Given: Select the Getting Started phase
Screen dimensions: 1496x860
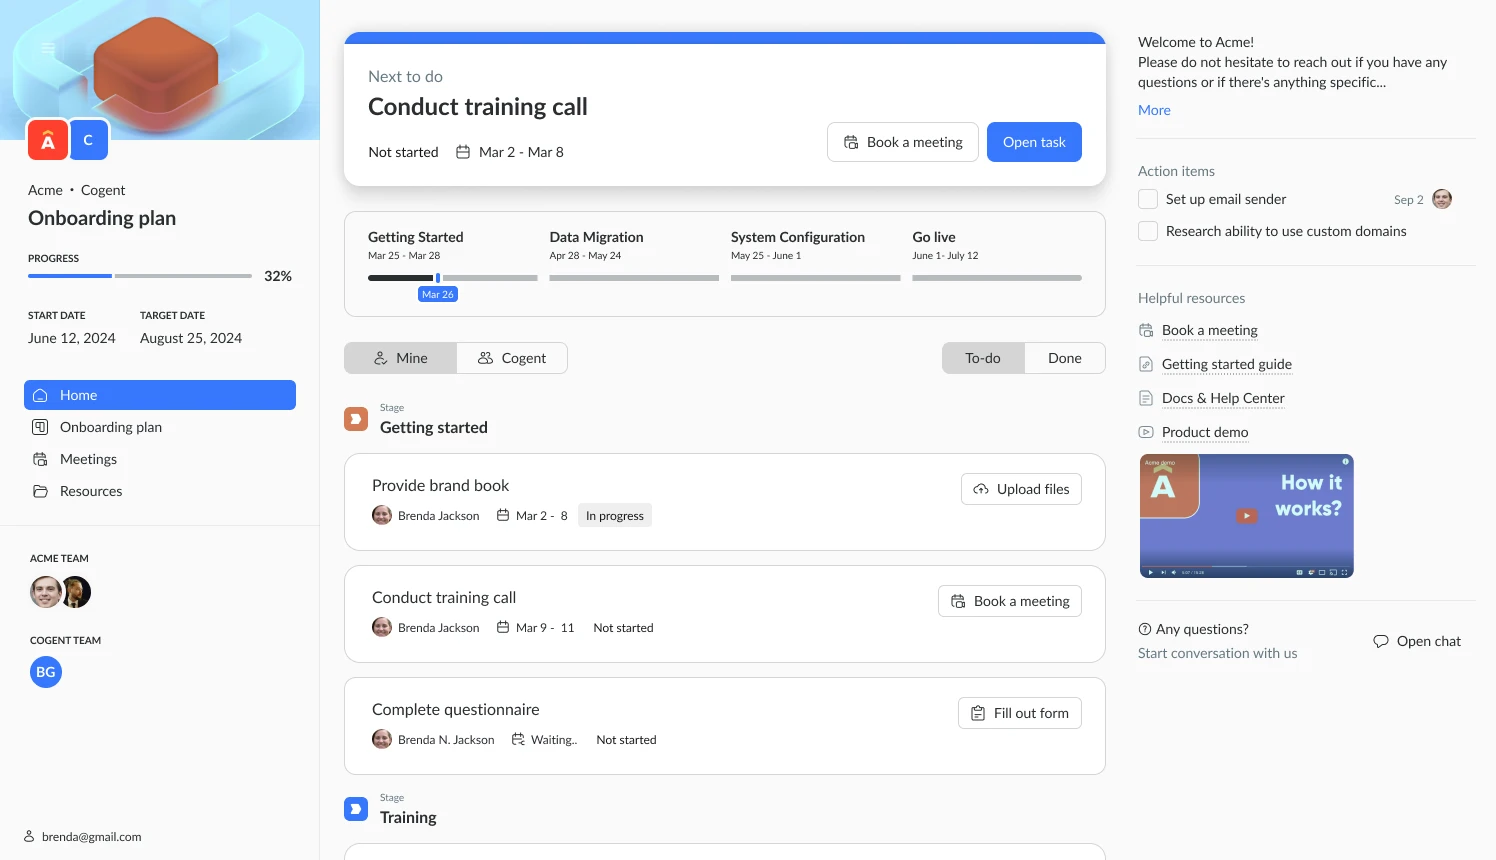Looking at the screenshot, I should click(x=416, y=237).
